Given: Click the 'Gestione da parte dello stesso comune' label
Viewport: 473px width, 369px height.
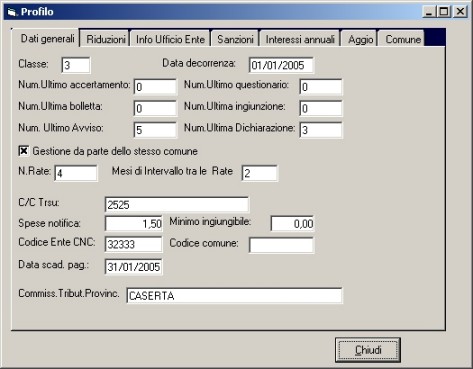Looking at the screenshot, I should tap(115, 151).
